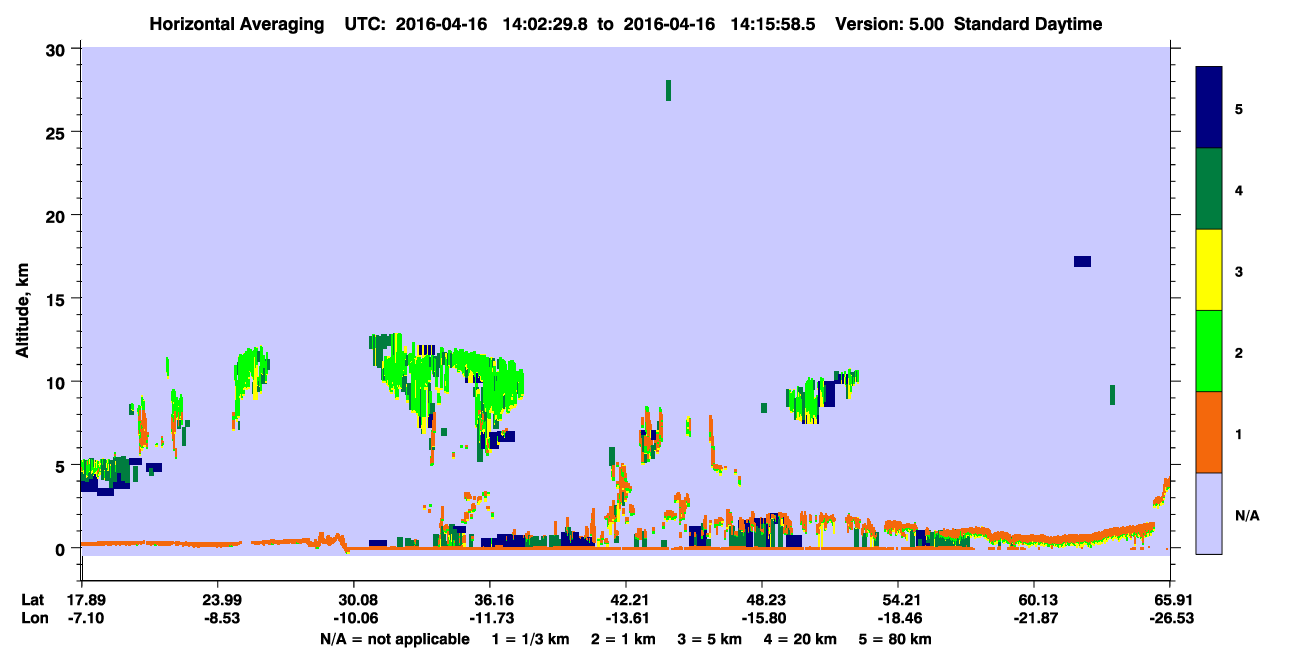Click the colorbar label '3'
1300x667 pixels.
(1239, 271)
